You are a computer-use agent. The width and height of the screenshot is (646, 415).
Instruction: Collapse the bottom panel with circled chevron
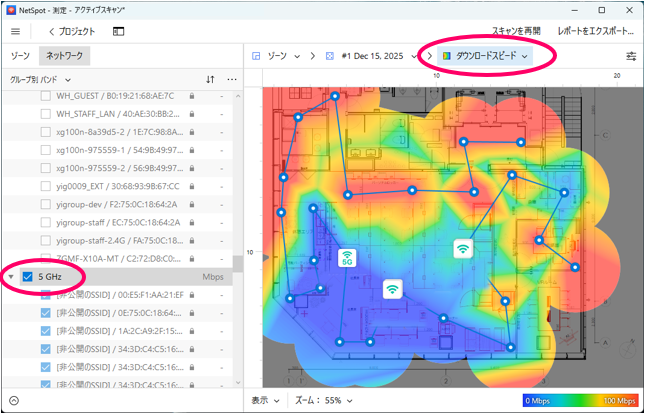coord(14,400)
